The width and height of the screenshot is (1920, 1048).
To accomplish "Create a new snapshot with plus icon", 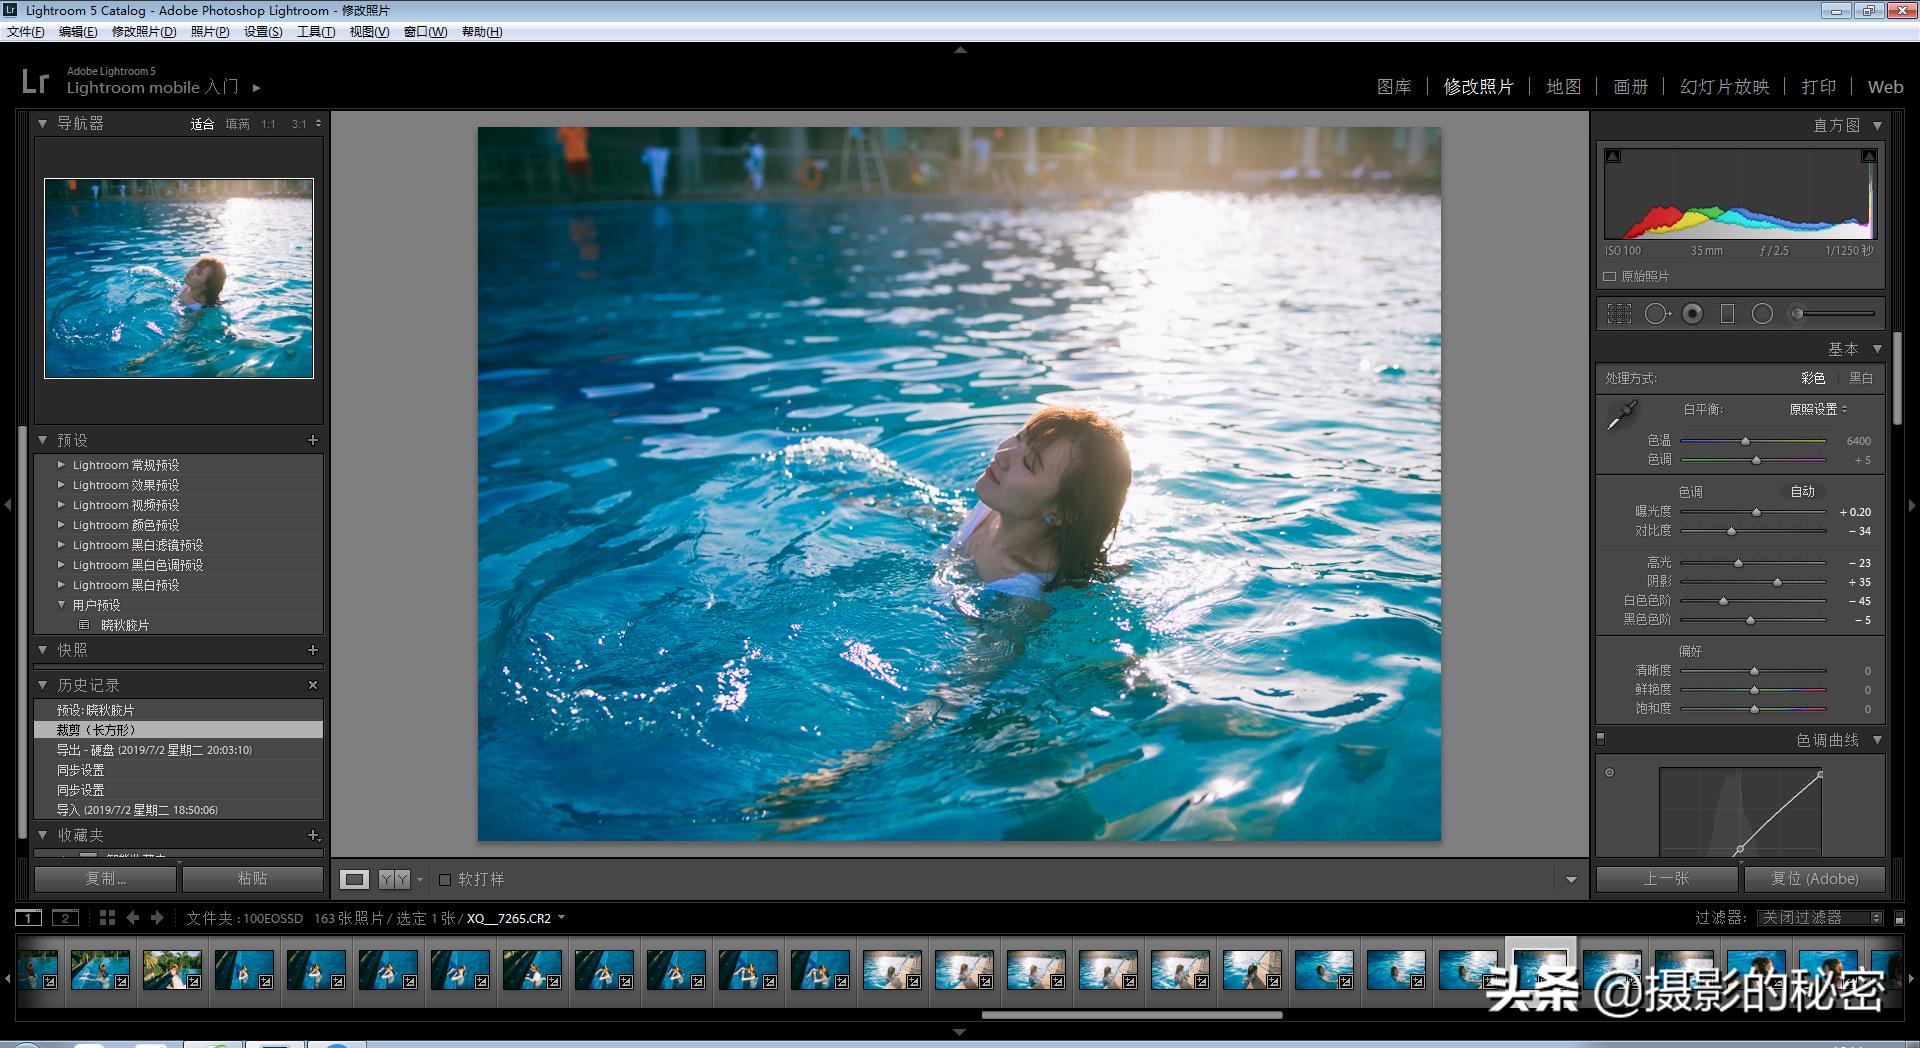I will 313,650.
